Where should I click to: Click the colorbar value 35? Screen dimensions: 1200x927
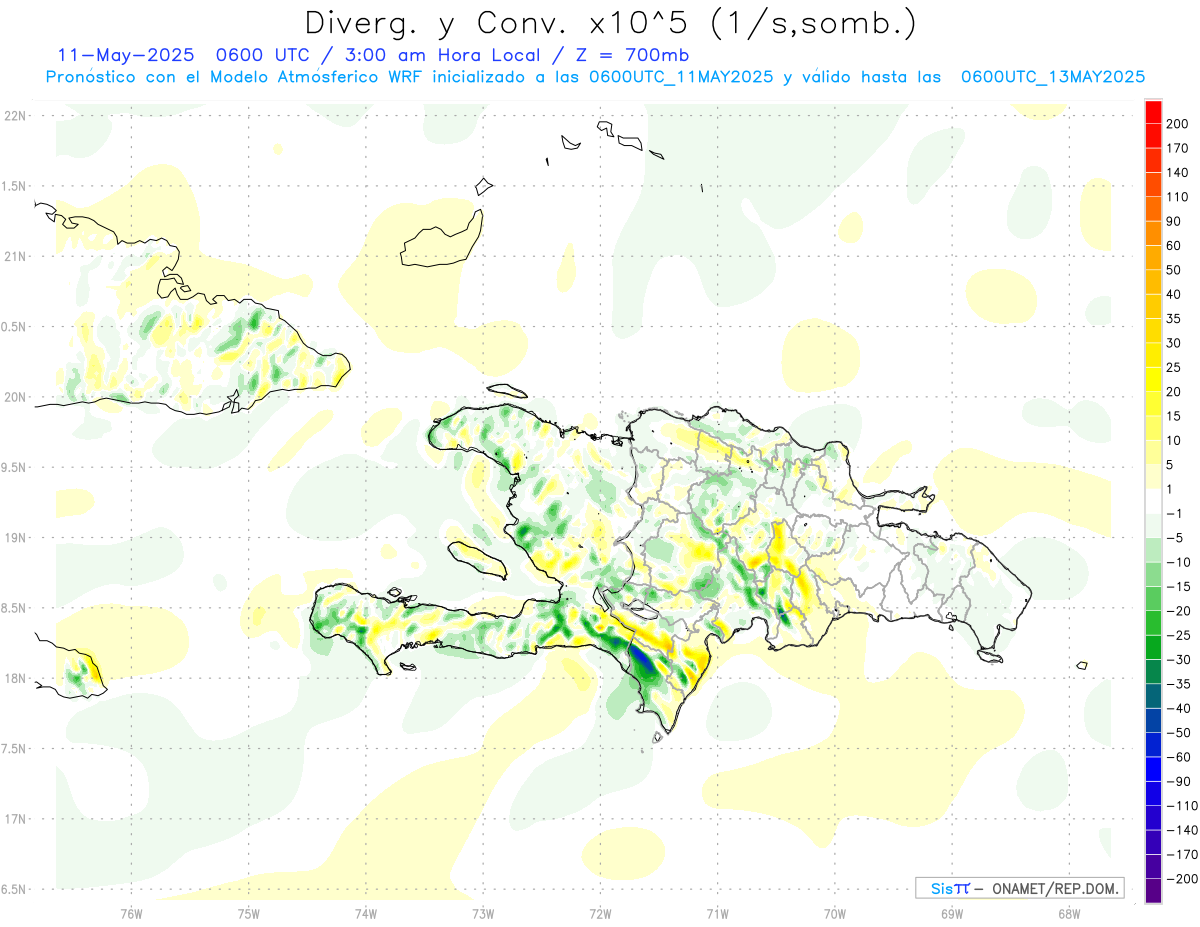tap(1175, 319)
